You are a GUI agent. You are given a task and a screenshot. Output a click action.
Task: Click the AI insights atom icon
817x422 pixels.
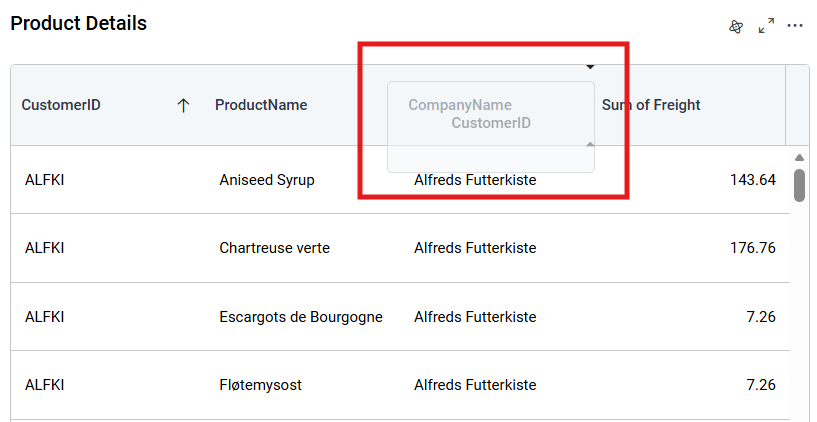click(x=736, y=26)
